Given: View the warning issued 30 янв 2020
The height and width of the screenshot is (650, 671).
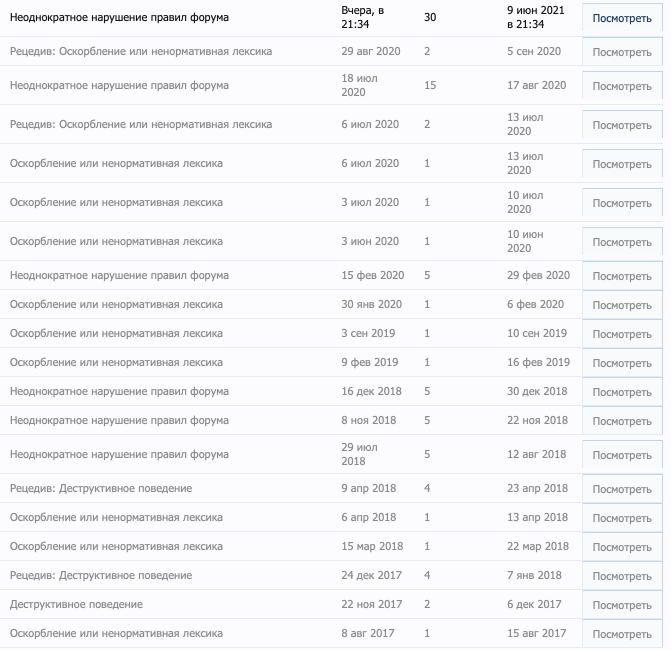Looking at the screenshot, I should [622, 305].
